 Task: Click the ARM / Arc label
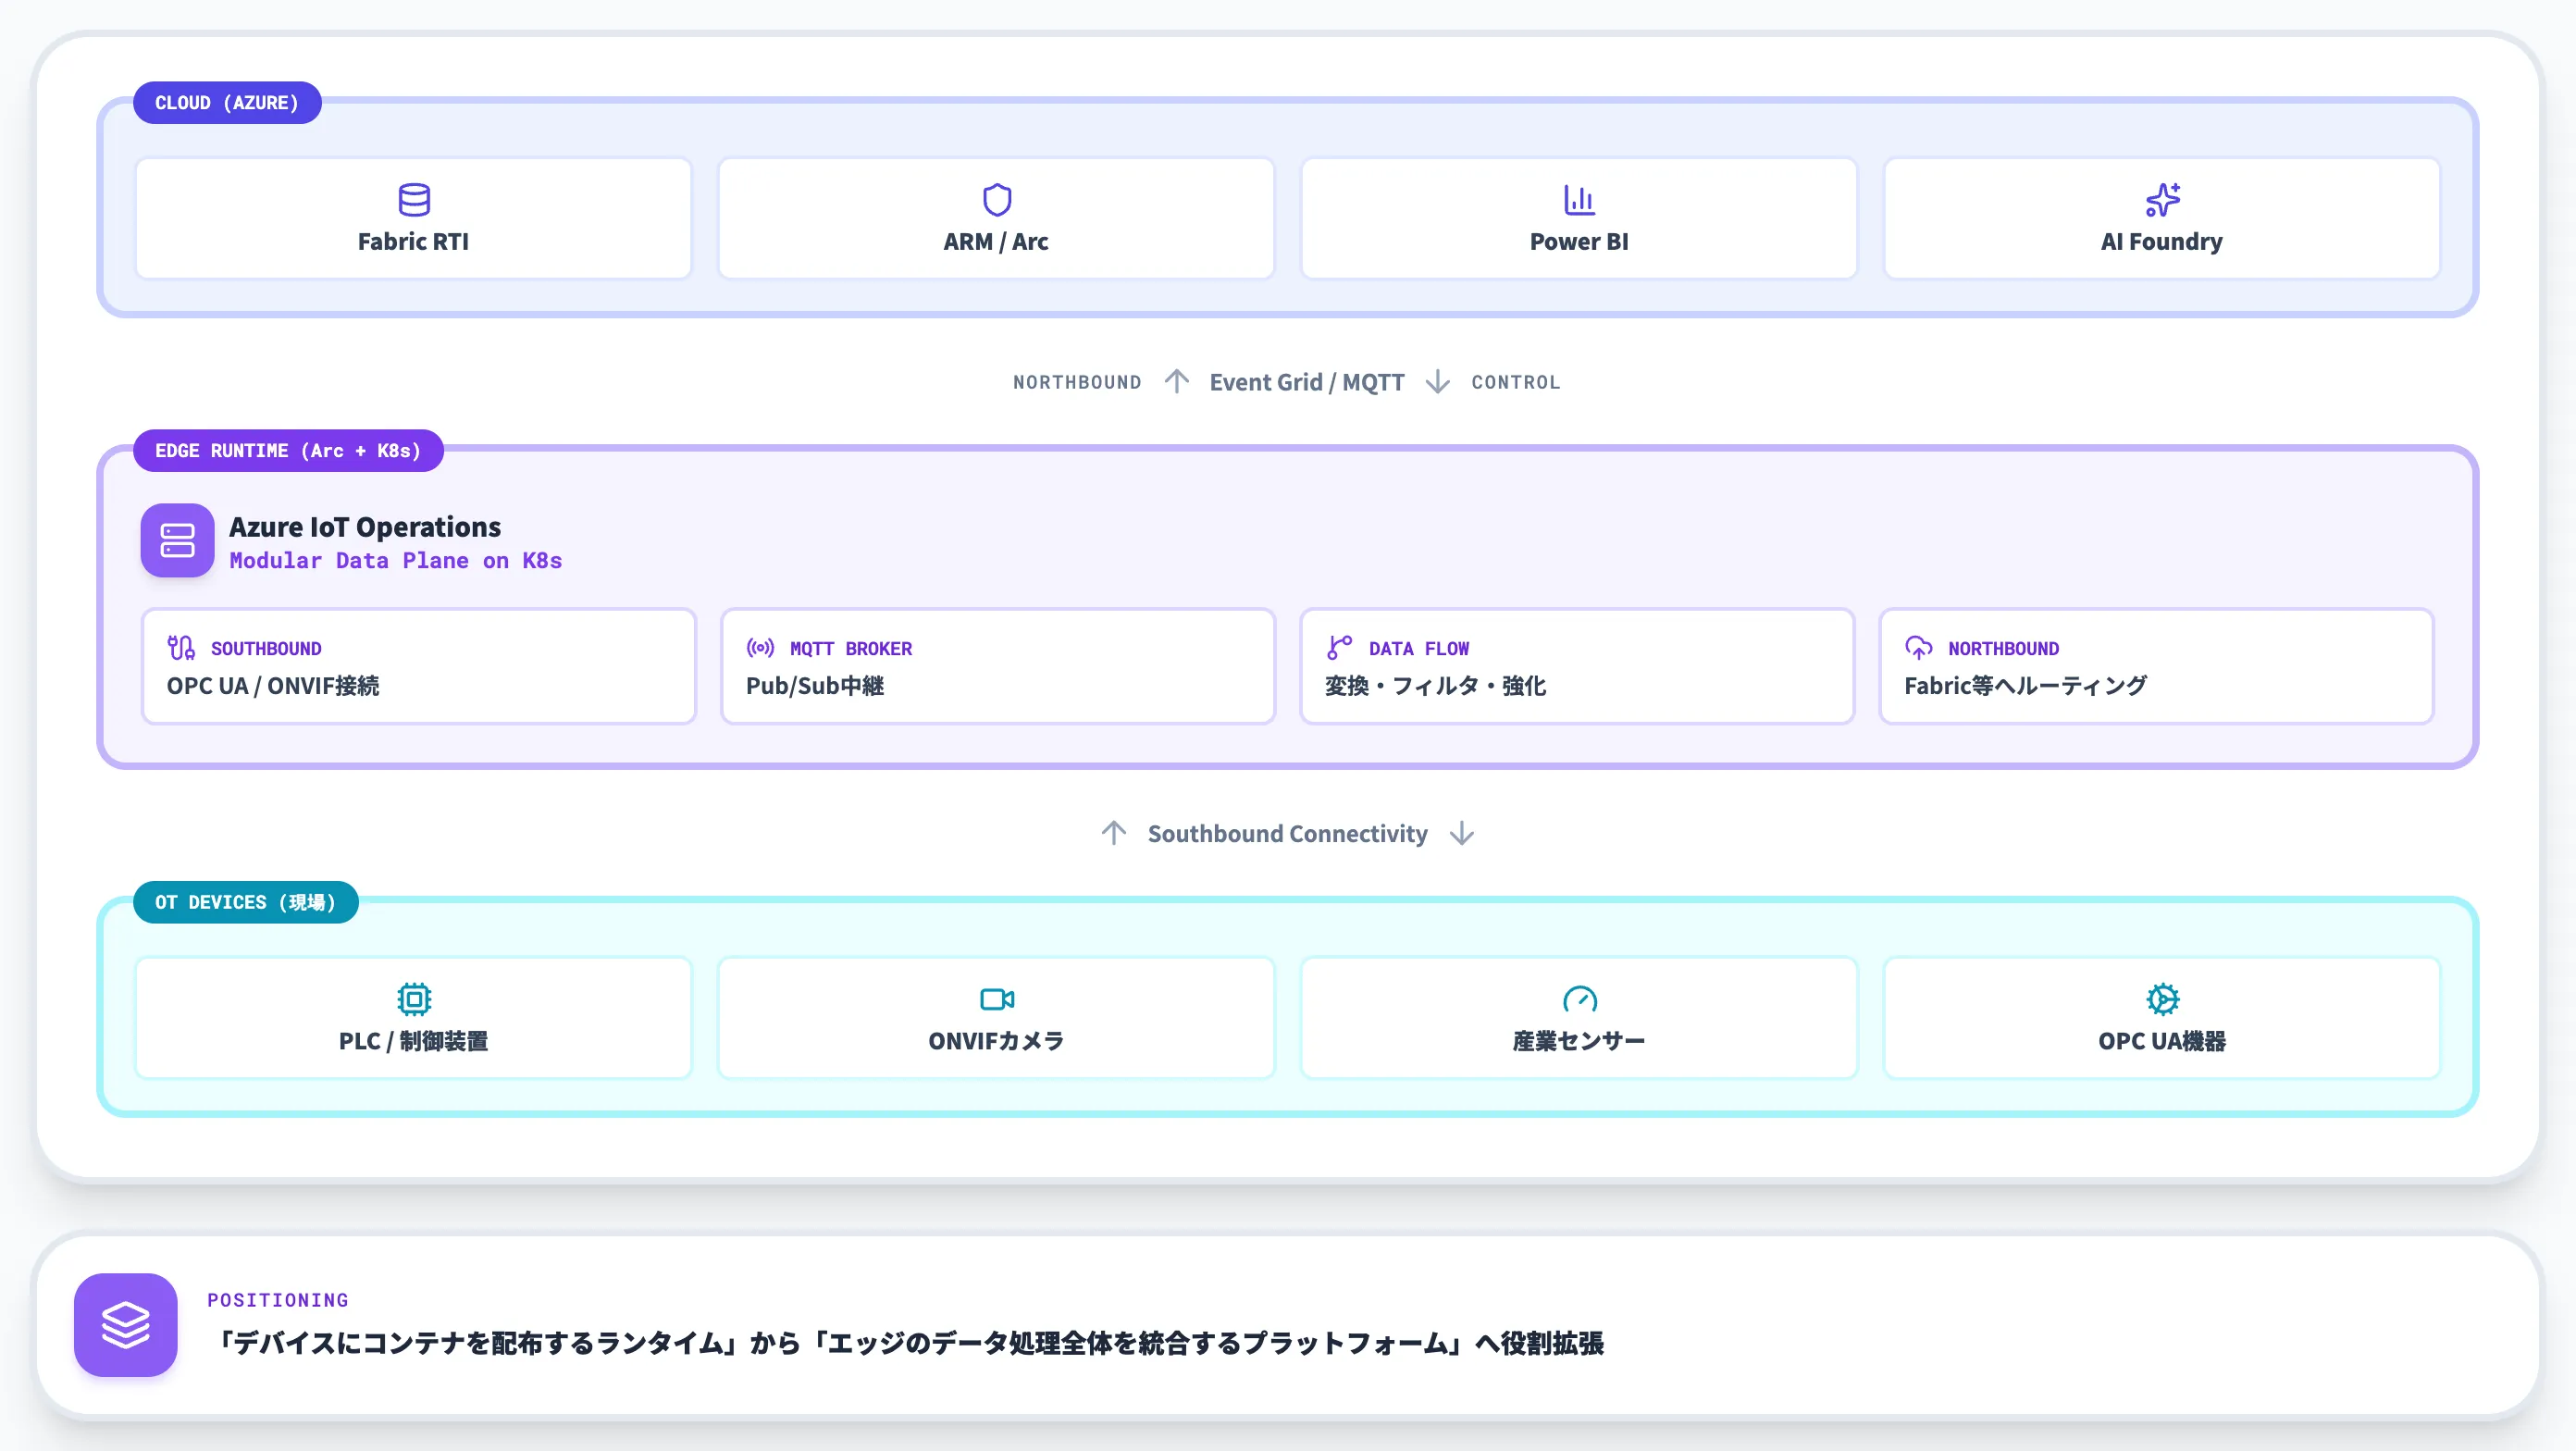[996, 242]
